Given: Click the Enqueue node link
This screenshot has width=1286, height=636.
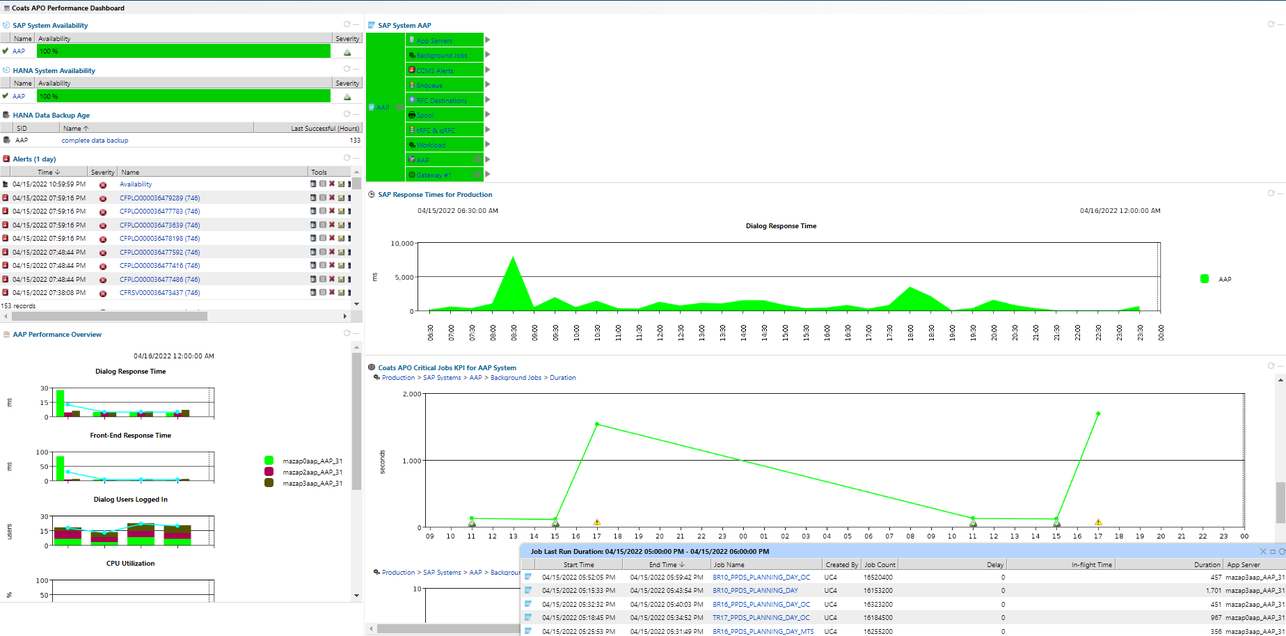Looking at the screenshot, I should pyautogui.click(x=430, y=85).
